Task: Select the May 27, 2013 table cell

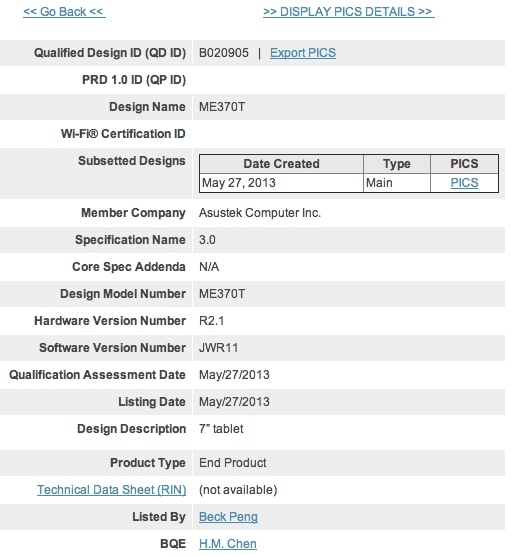Action: (x=281, y=183)
